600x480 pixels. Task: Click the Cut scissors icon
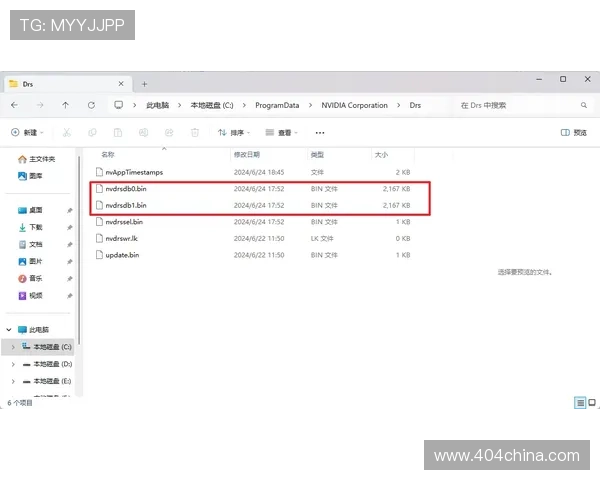[x=67, y=132]
